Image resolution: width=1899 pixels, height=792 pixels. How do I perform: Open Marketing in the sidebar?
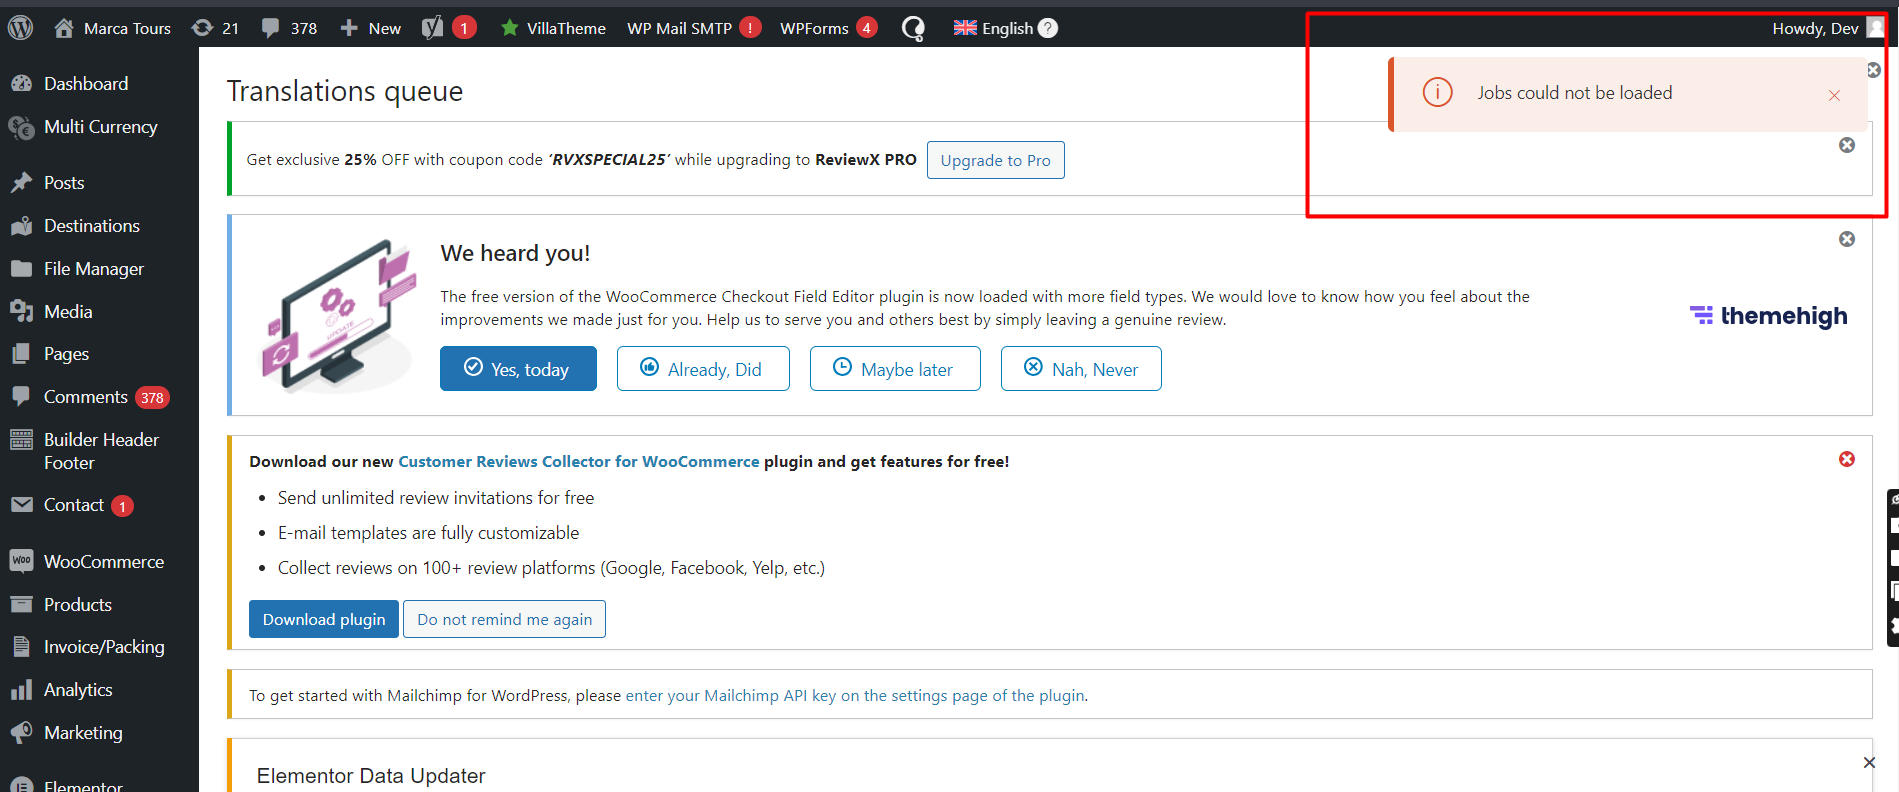(83, 733)
